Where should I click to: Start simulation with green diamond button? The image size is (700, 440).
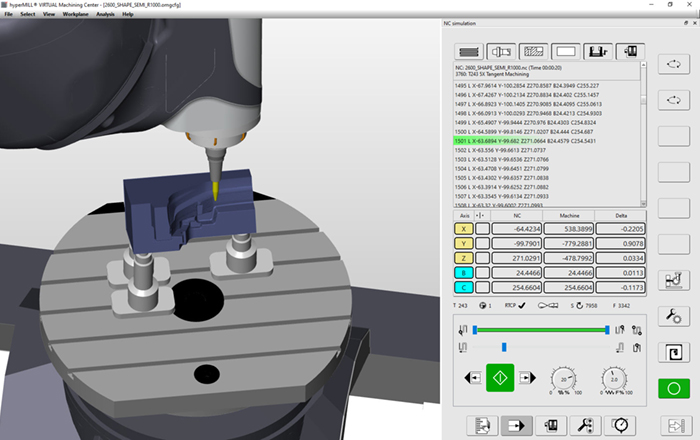(x=500, y=378)
